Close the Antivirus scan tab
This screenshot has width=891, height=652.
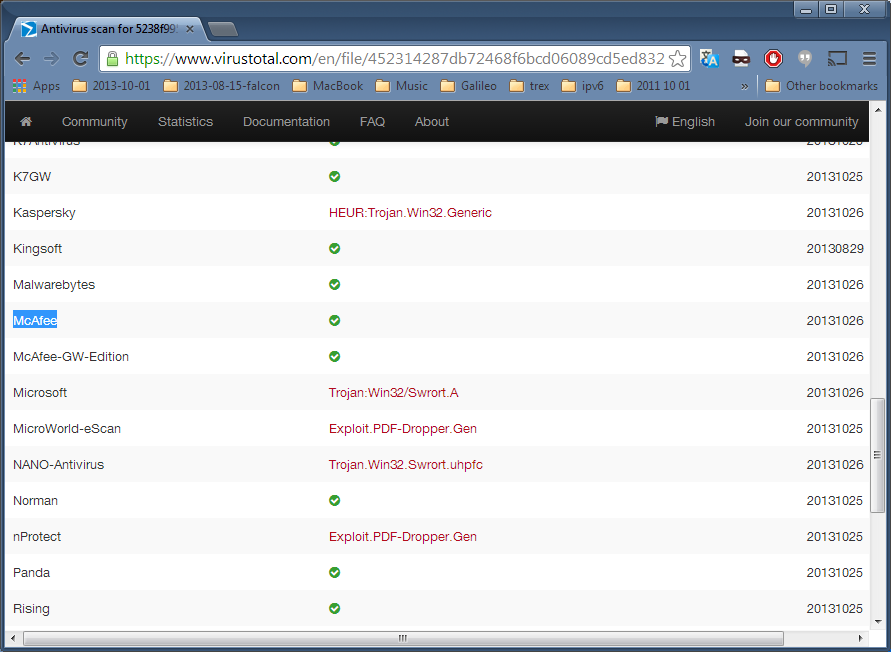[x=190, y=29]
